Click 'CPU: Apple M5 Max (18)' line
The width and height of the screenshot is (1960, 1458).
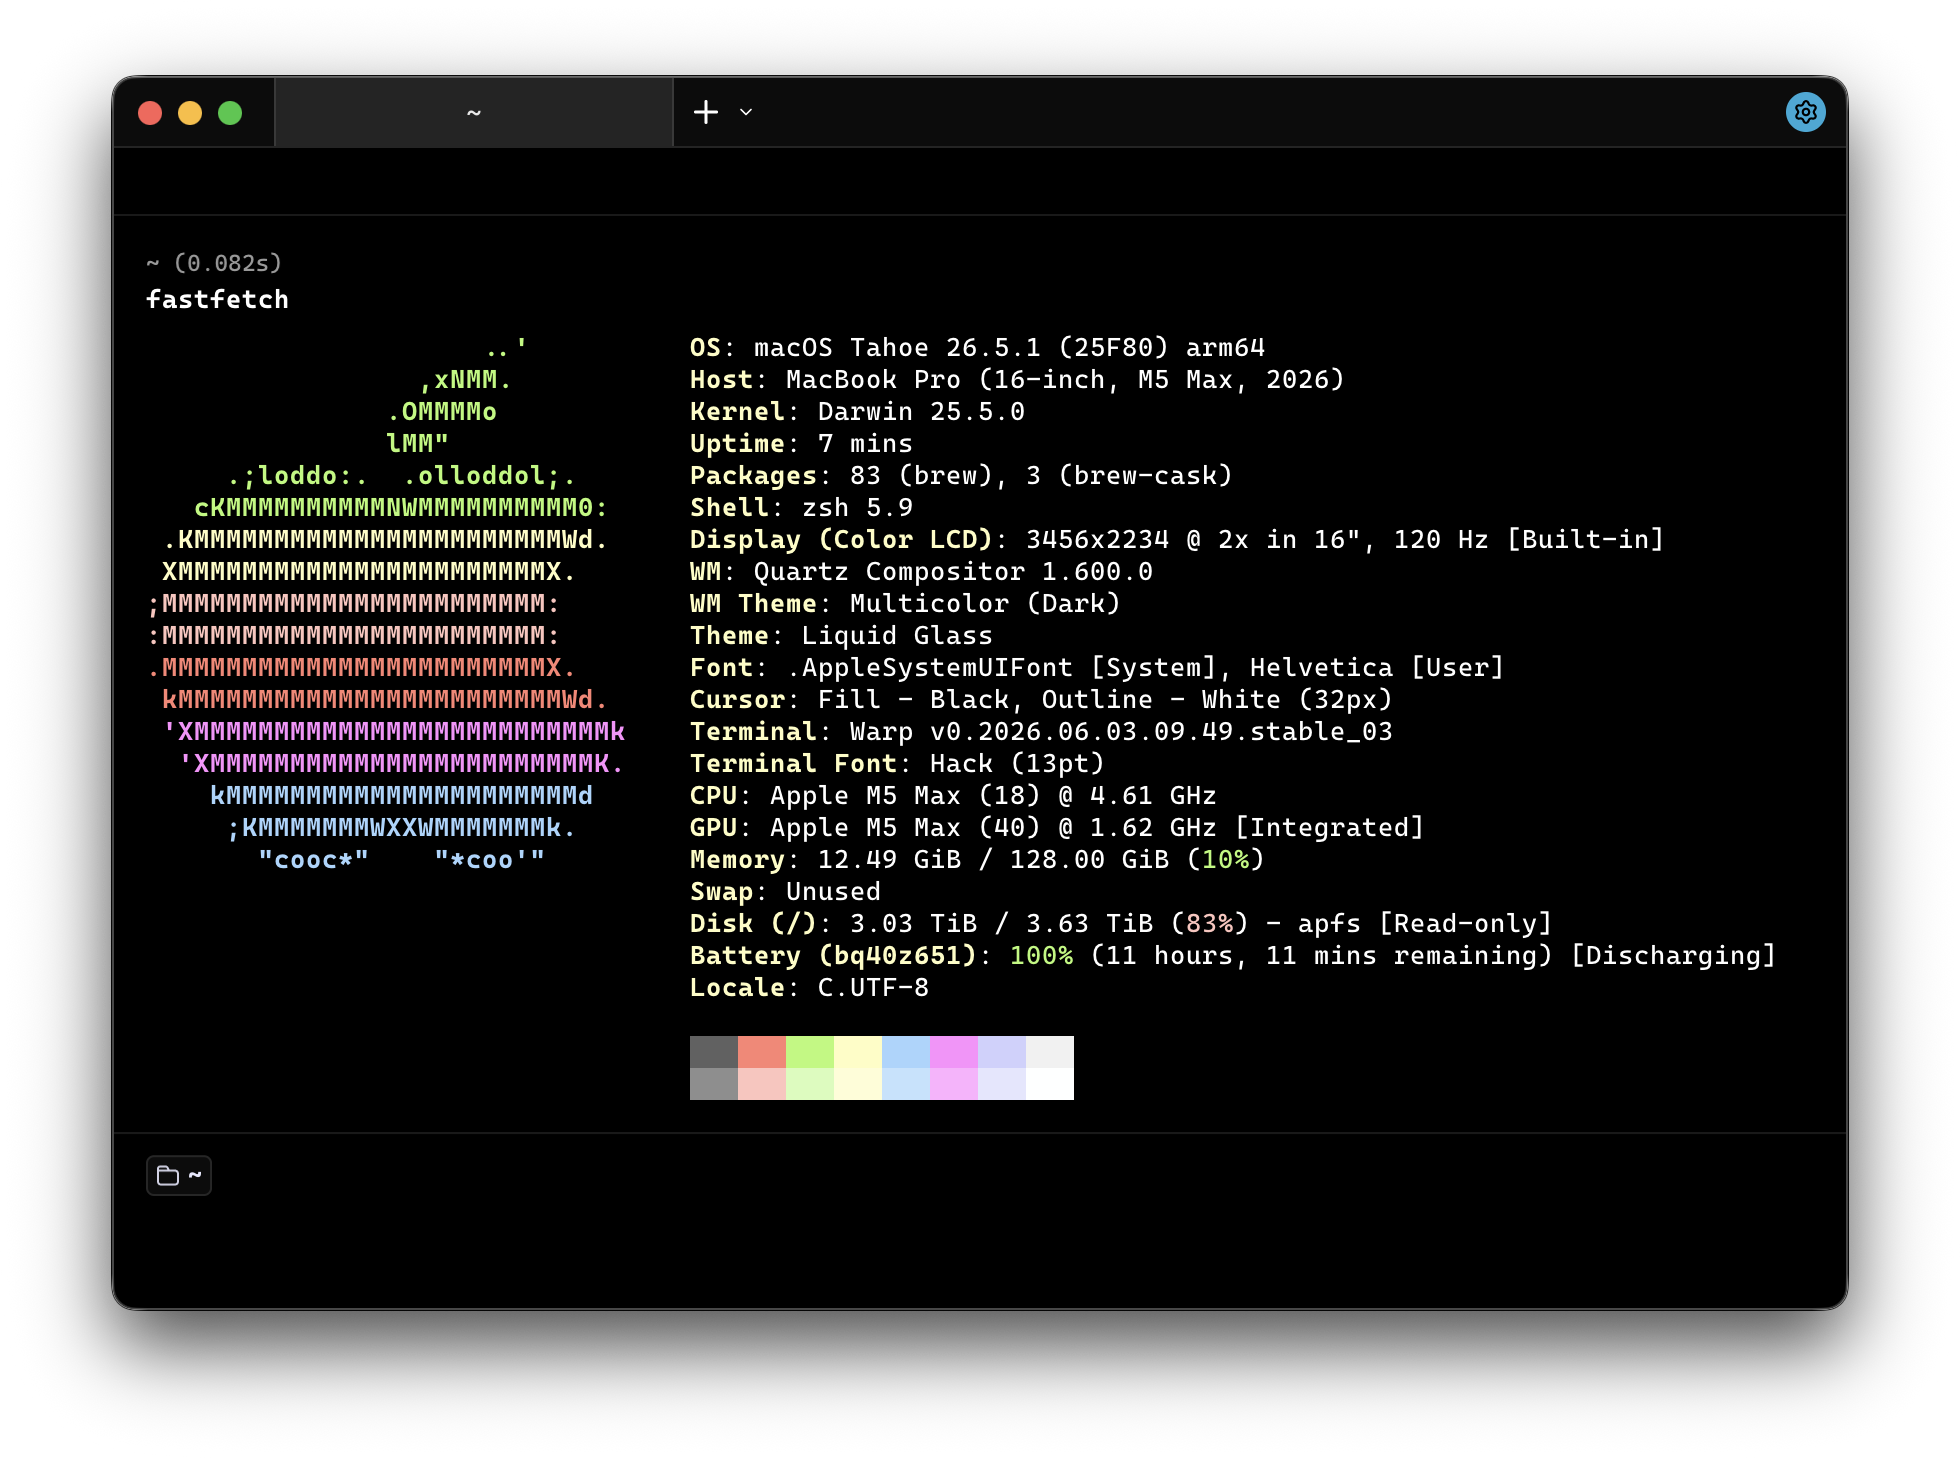(x=953, y=795)
